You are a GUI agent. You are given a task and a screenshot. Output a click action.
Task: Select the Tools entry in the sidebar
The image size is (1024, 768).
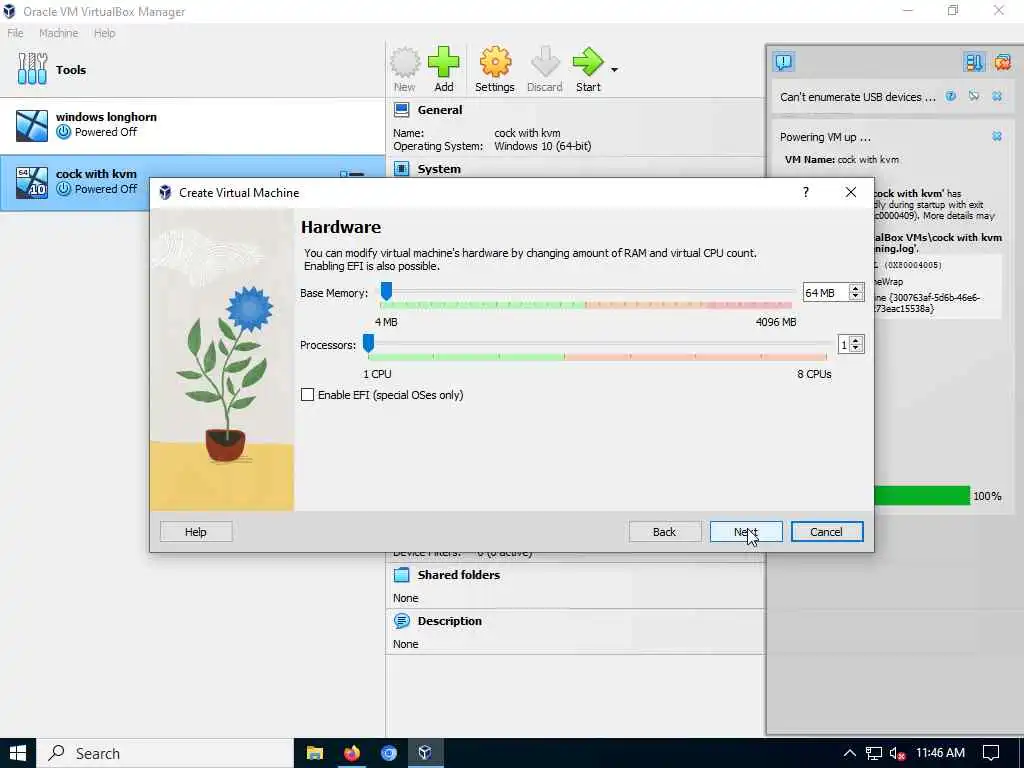tap(193, 69)
